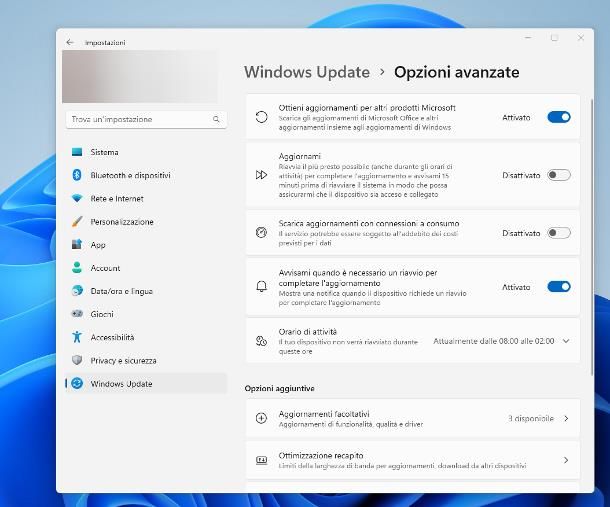Click the 'Opzioni aggiuntive' heading
Screen dimensions: 610x507
point(279,388)
